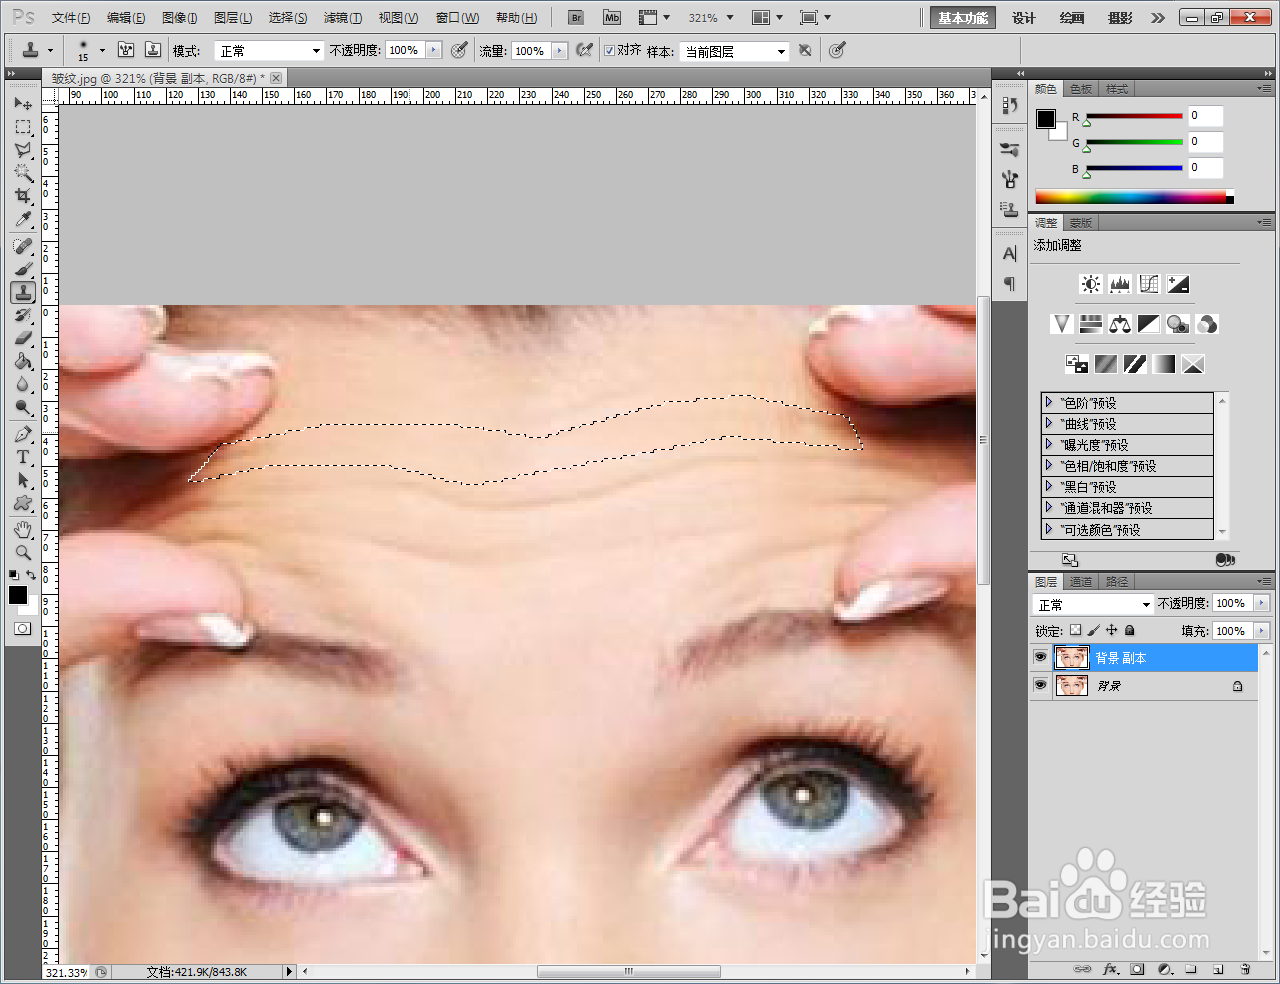Toggle airbrush mode next to flow
1280x984 pixels.
(585, 50)
